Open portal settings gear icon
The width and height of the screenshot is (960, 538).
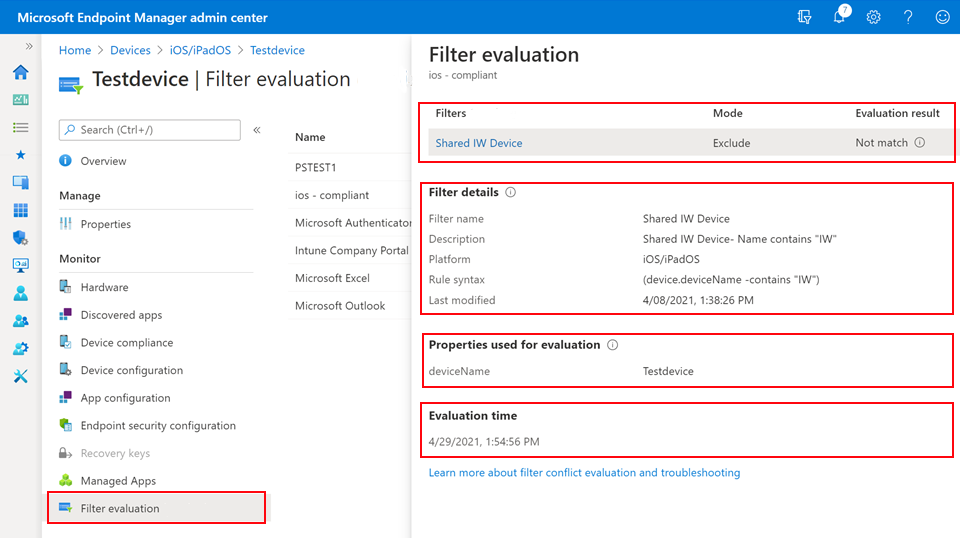tap(873, 17)
